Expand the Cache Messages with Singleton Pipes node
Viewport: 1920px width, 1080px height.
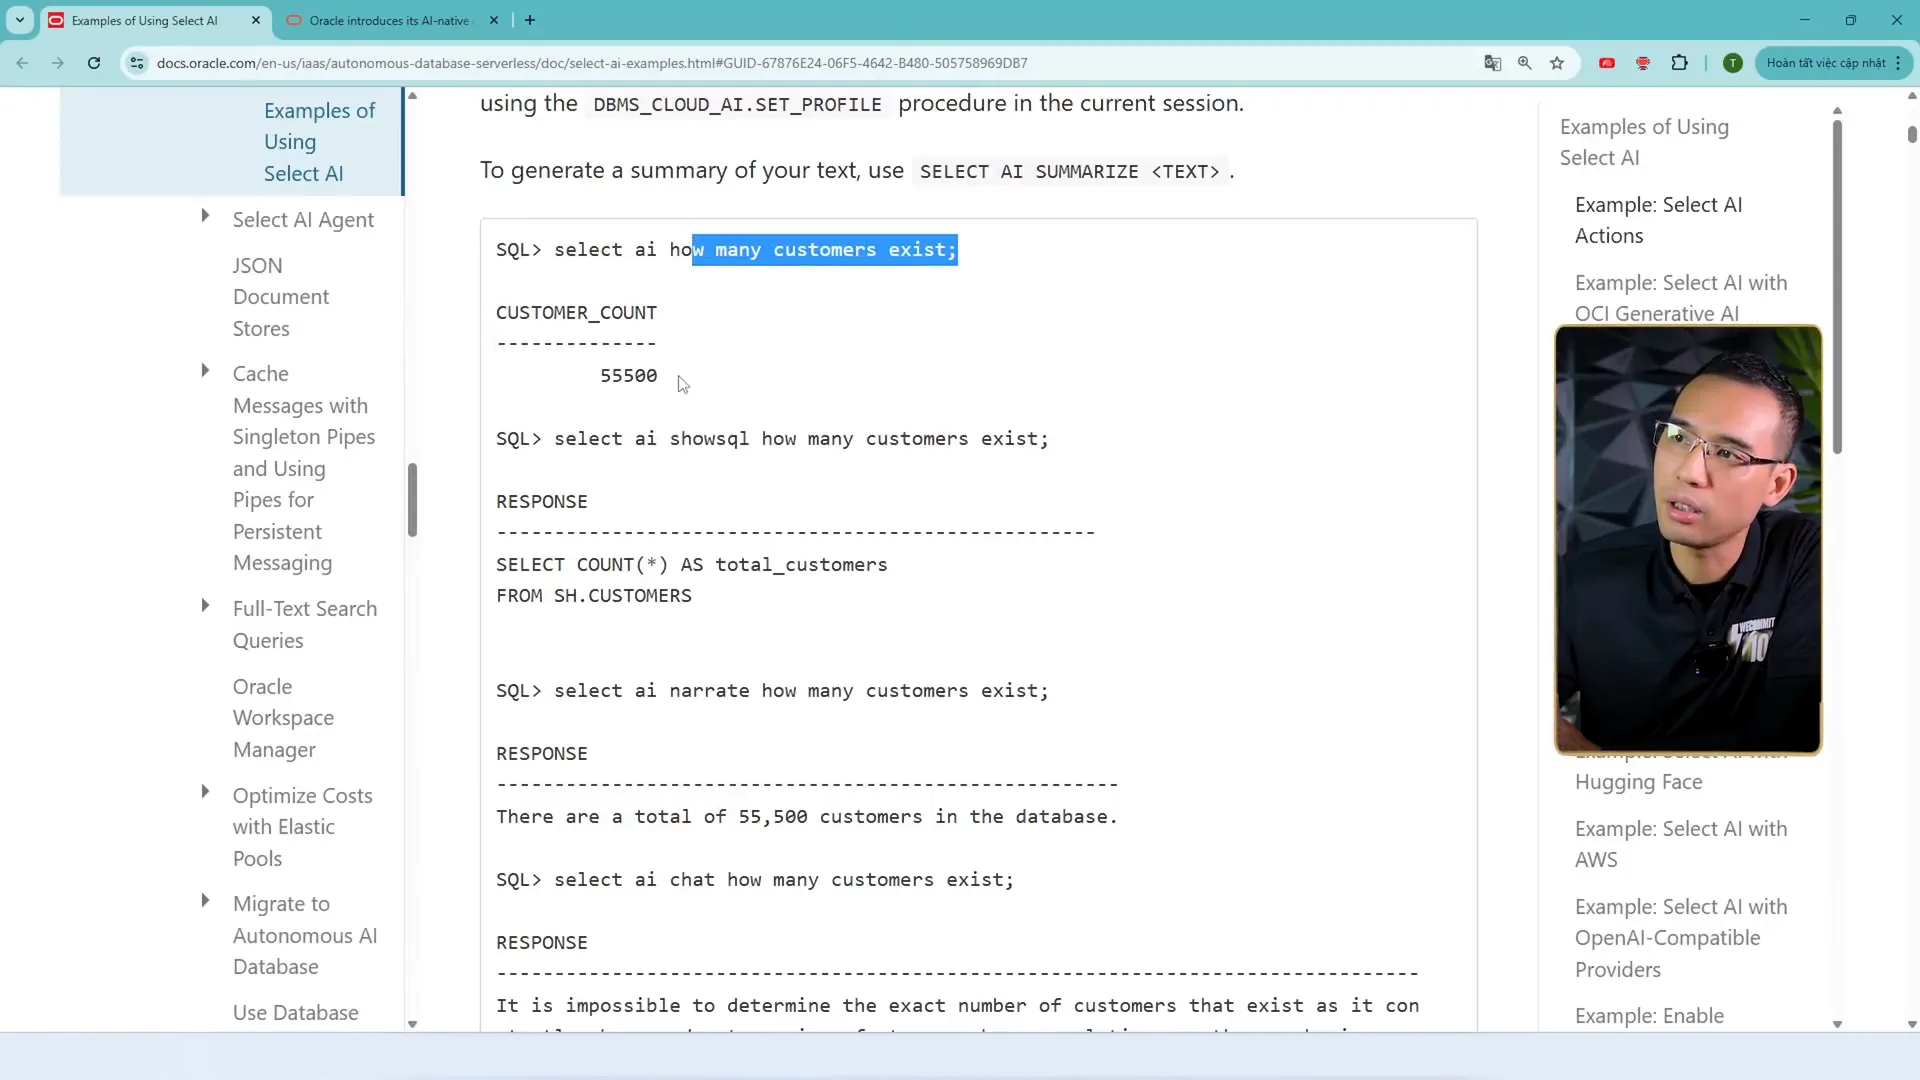pyautogui.click(x=205, y=370)
